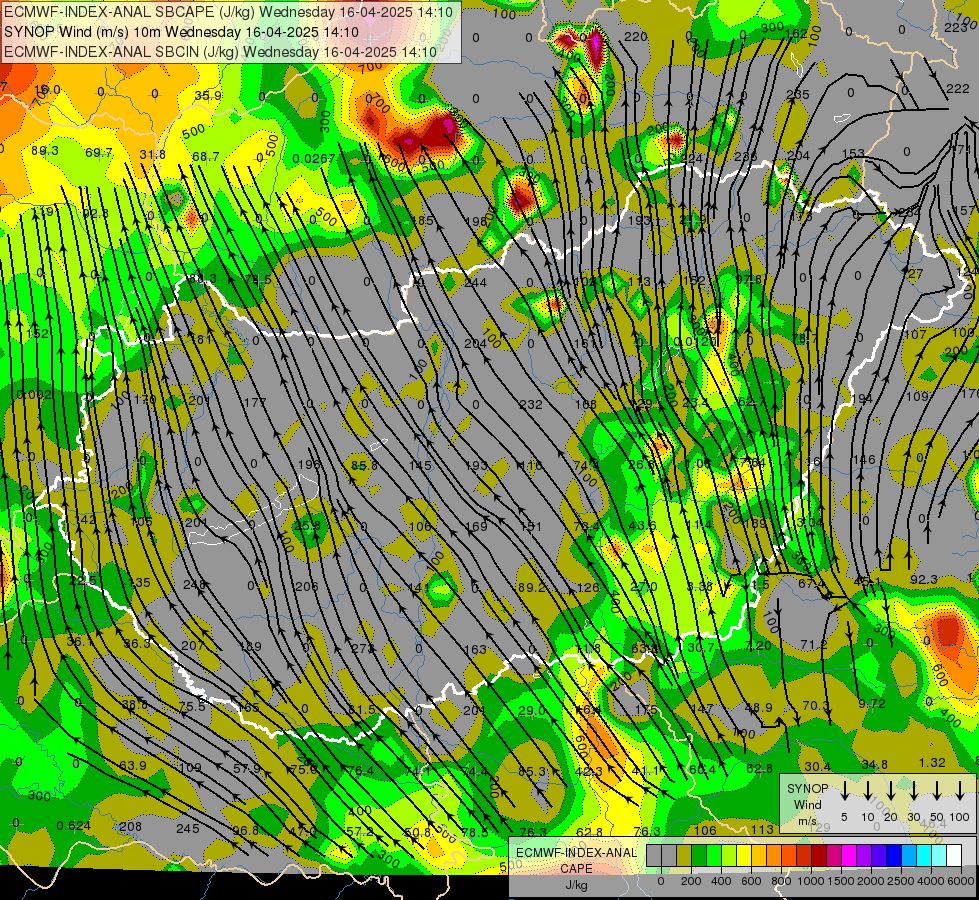Click the SBCAPE title line at top

(x=229, y=11)
